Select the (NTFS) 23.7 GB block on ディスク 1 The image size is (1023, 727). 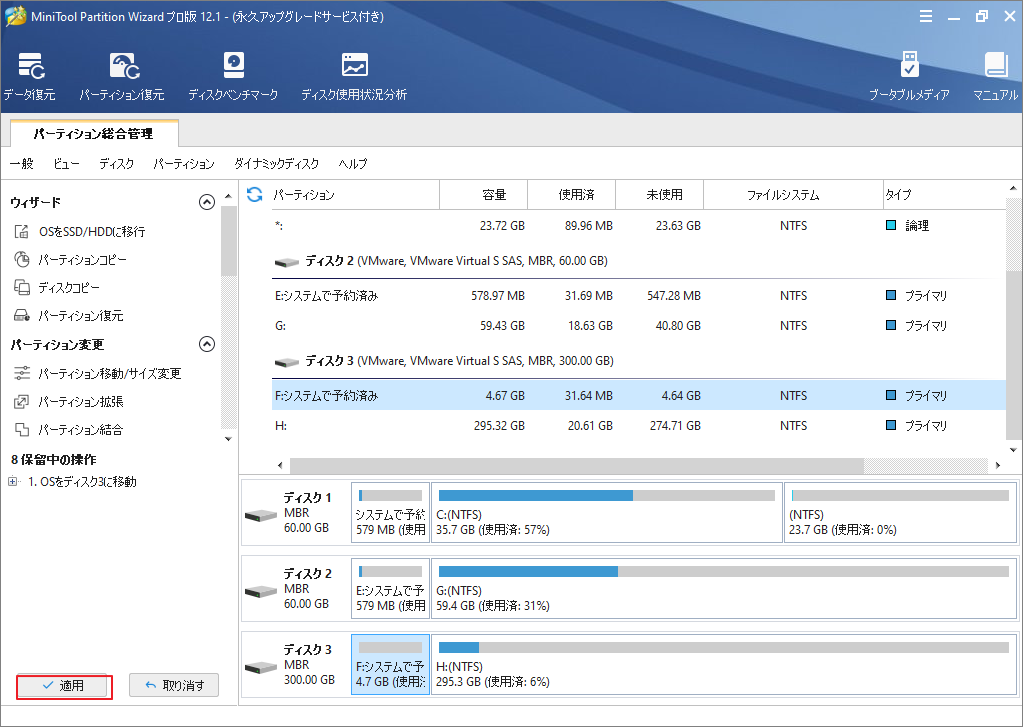point(900,513)
